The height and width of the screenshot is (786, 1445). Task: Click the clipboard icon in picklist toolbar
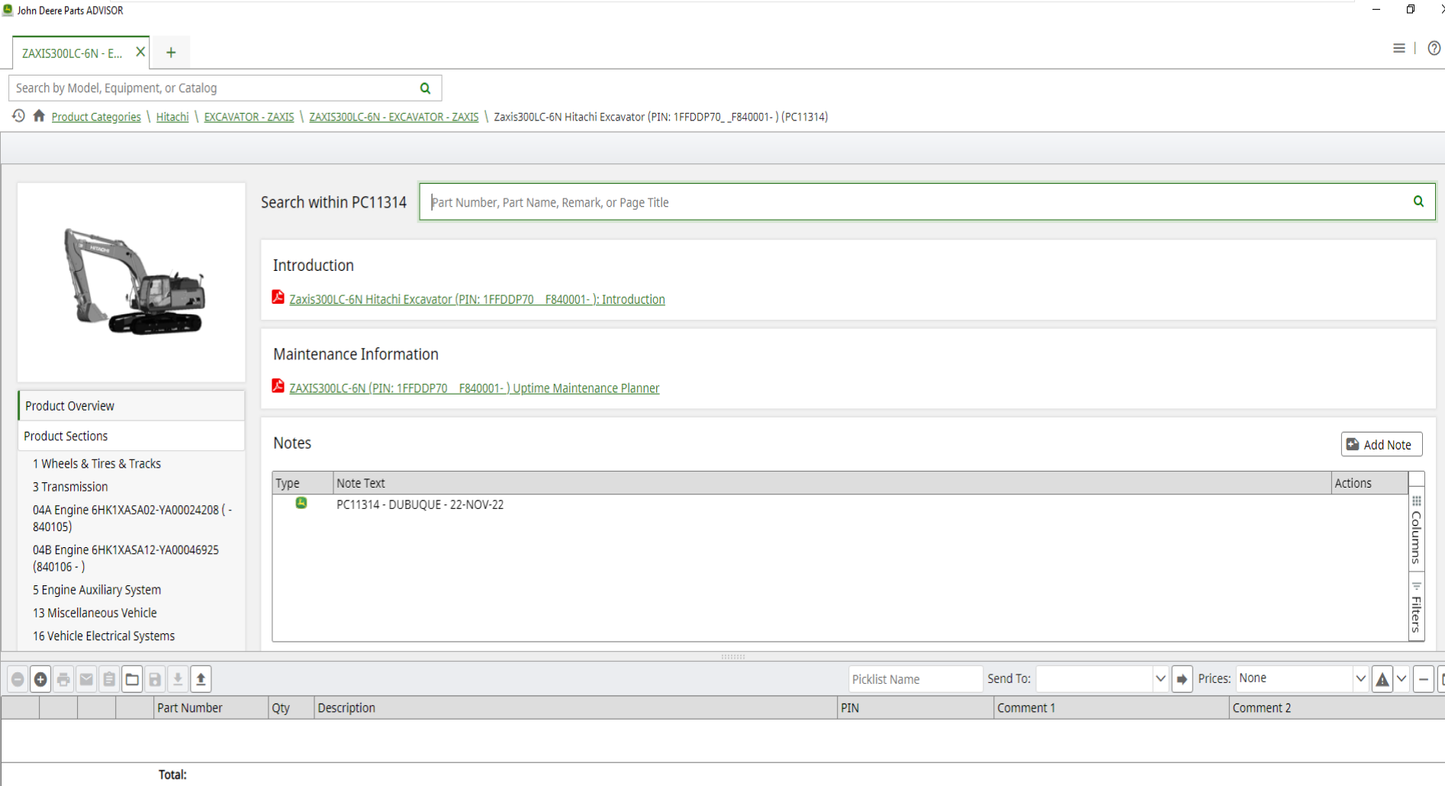point(109,679)
